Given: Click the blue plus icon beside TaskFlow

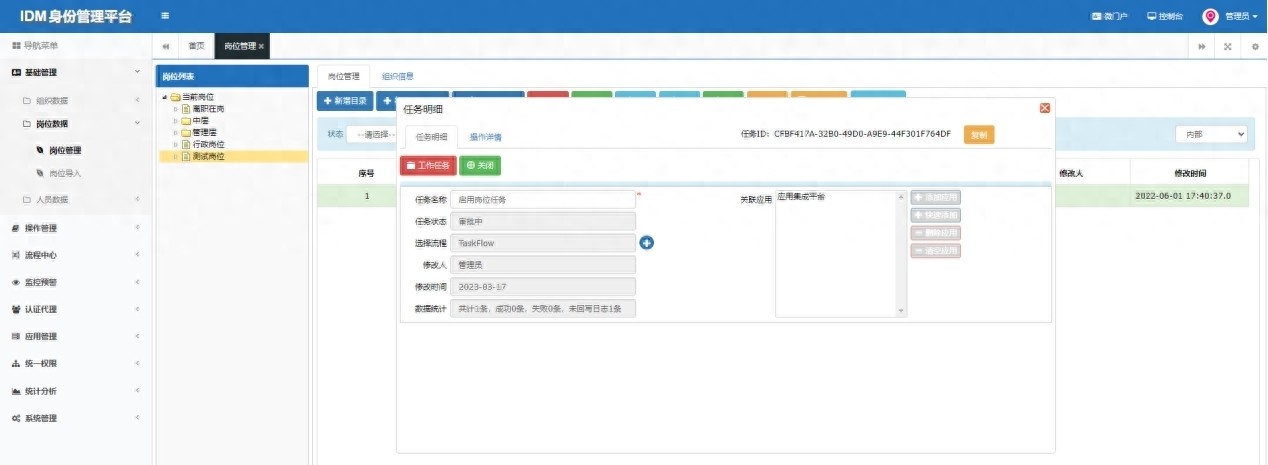Looking at the screenshot, I should click(646, 243).
